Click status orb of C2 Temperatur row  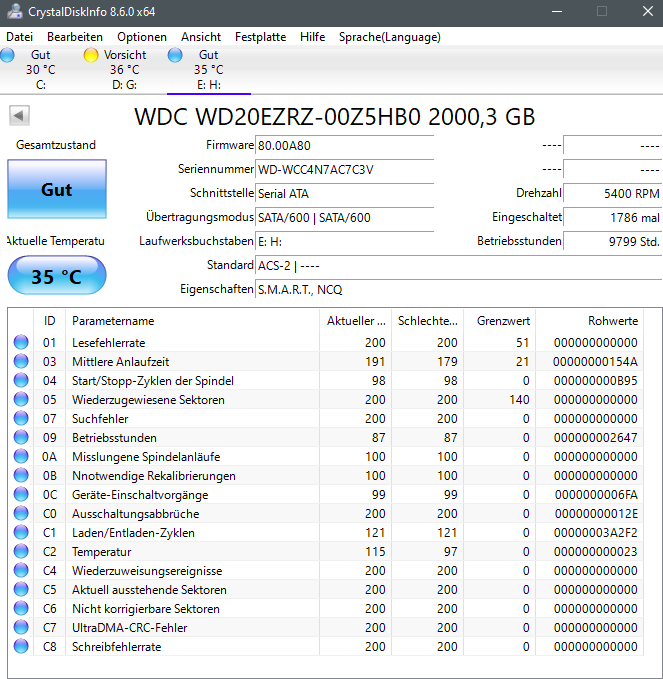[21, 551]
